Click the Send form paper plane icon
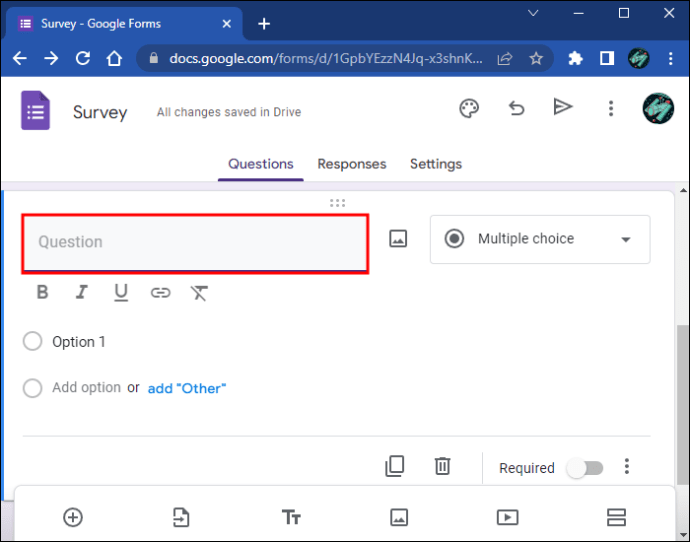This screenshot has width=690, height=542. click(563, 108)
